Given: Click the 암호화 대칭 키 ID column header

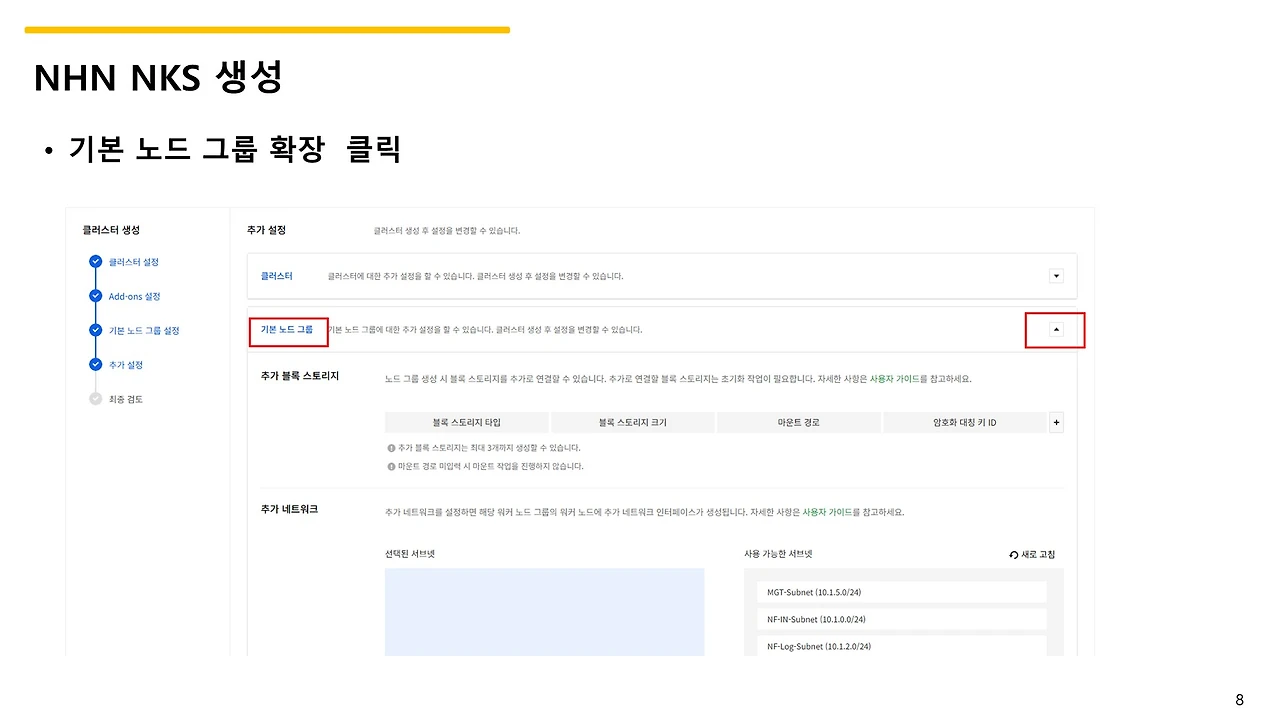Looking at the screenshot, I should tap(965, 422).
